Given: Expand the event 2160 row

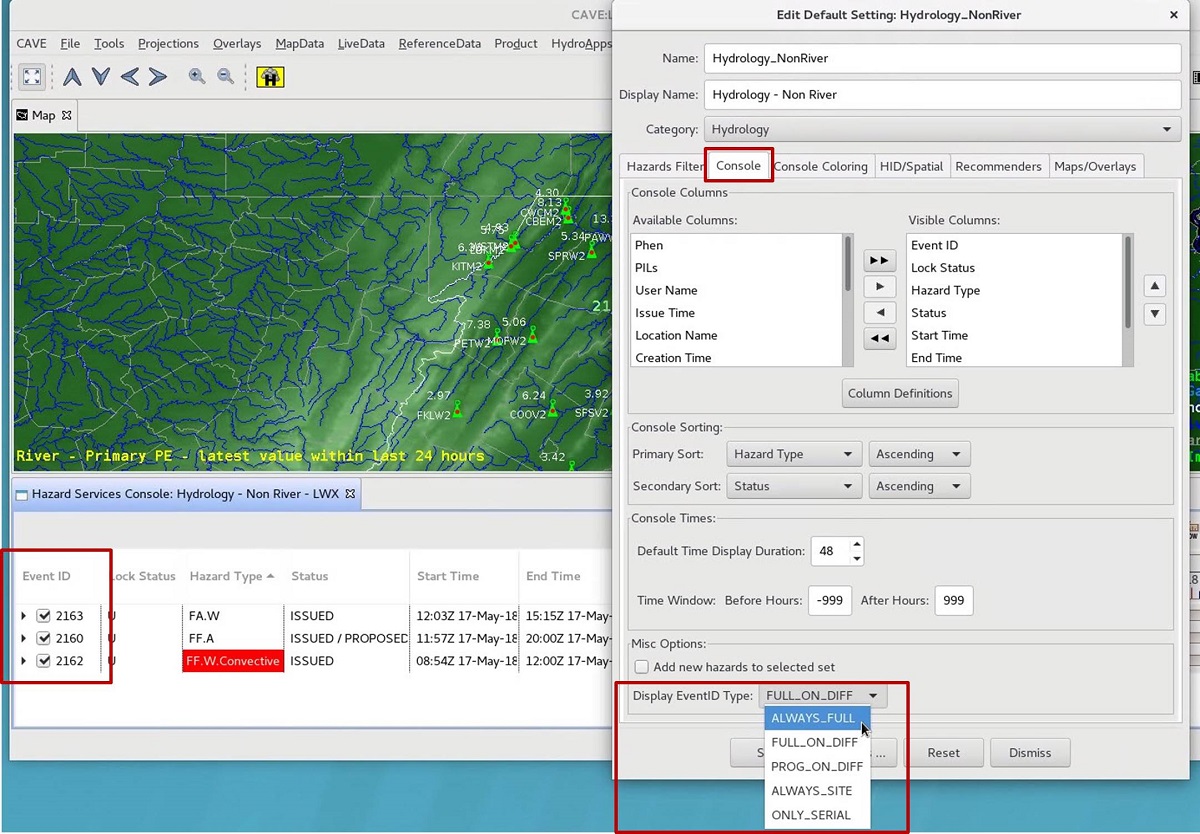Looking at the screenshot, I should coord(24,638).
